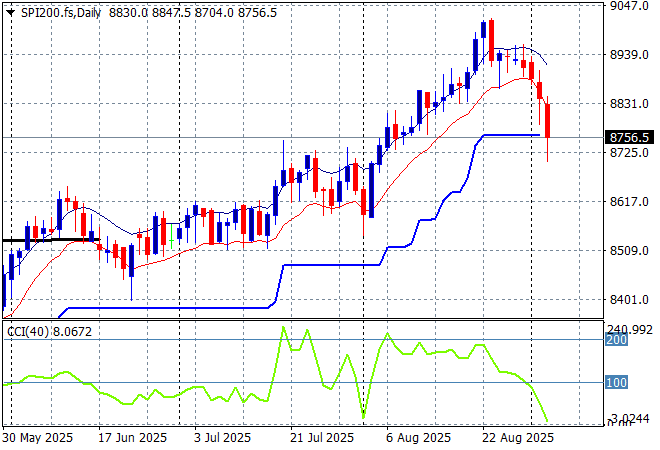Click the CCI 100 level label
Screen dimensions: 660x450
click(x=617, y=383)
